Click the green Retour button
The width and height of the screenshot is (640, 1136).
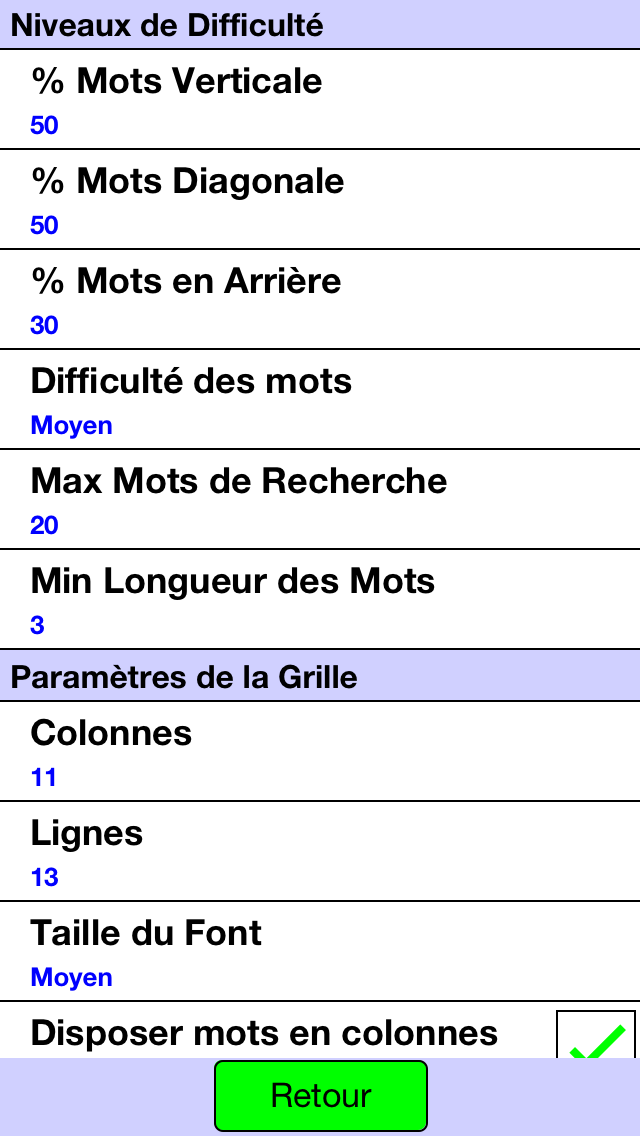coord(320,1096)
